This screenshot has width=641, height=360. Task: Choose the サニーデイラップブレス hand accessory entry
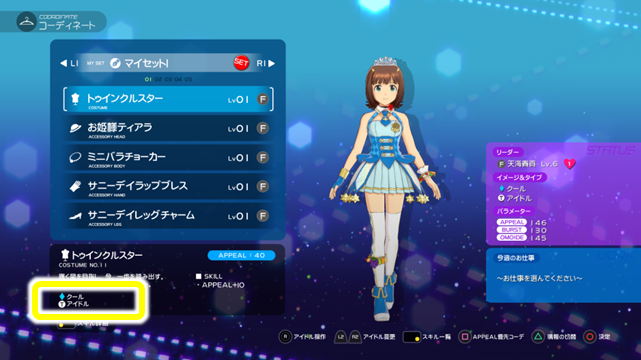pyautogui.click(x=168, y=186)
